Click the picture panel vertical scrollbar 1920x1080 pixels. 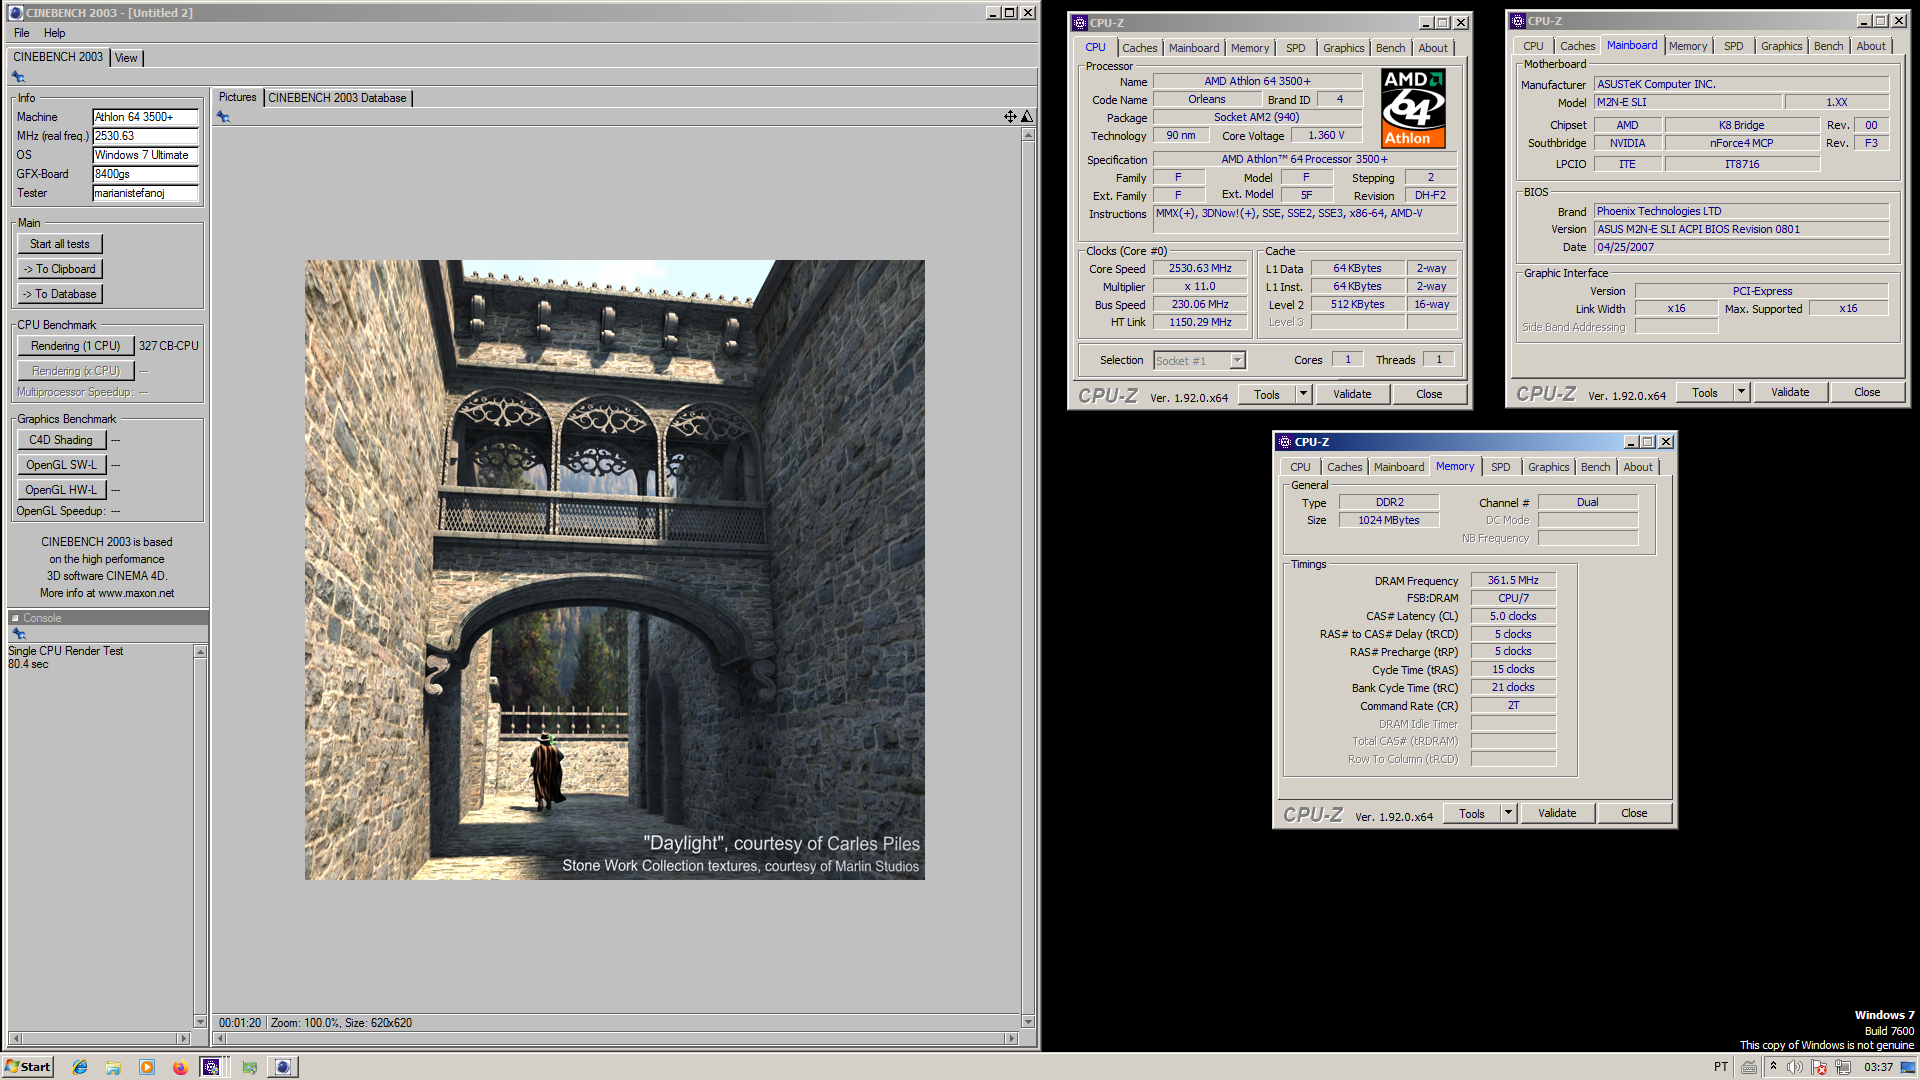1028,578
